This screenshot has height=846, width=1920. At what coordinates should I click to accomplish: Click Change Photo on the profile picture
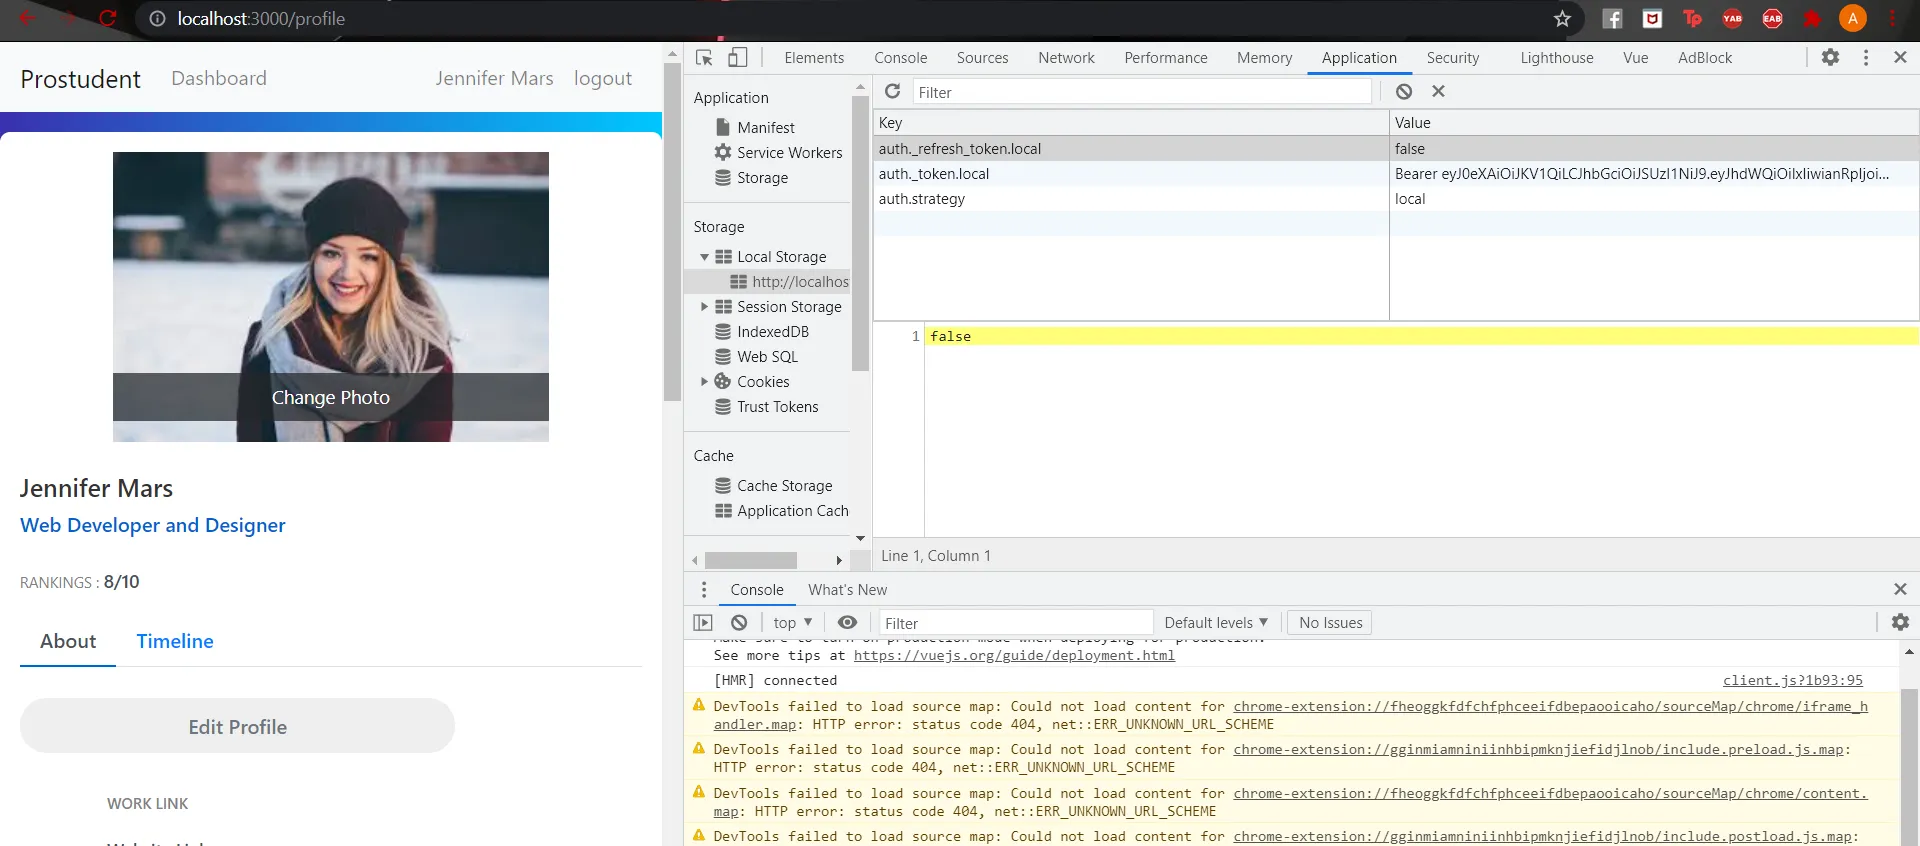pyautogui.click(x=331, y=397)
